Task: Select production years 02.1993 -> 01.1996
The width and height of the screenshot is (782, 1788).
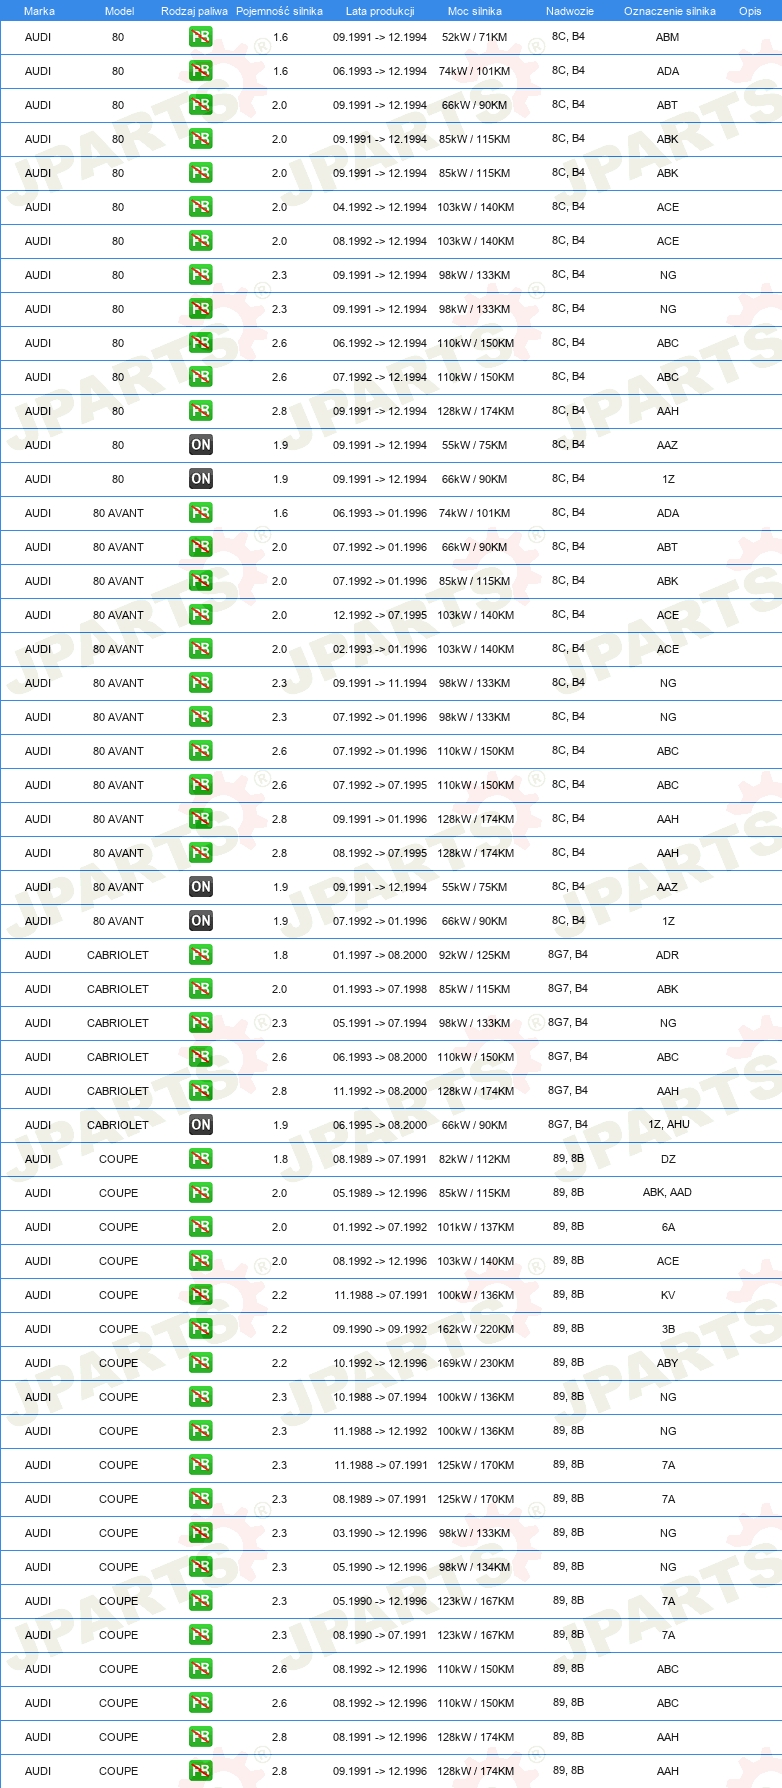Action: coord(380,649)
